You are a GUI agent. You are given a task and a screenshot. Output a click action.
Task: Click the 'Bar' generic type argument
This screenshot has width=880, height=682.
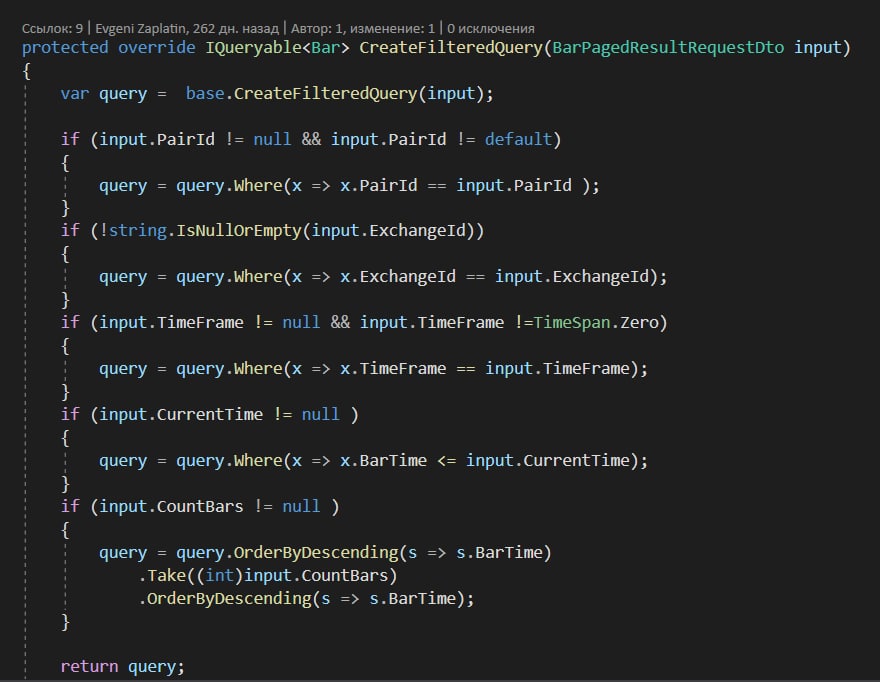pos(326,48)
